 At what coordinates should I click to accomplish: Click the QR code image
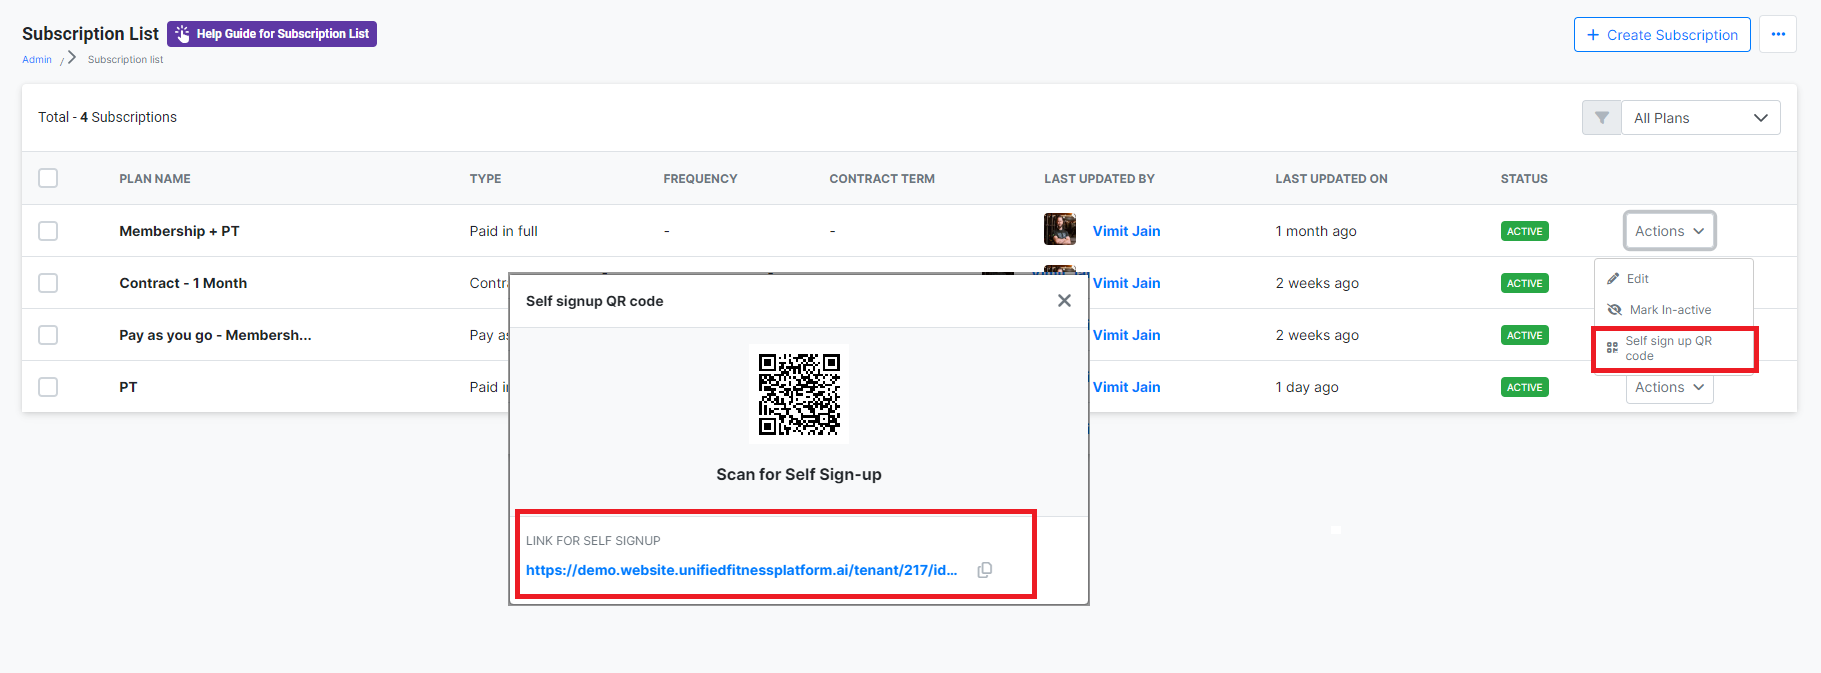[x=799, y=394]
